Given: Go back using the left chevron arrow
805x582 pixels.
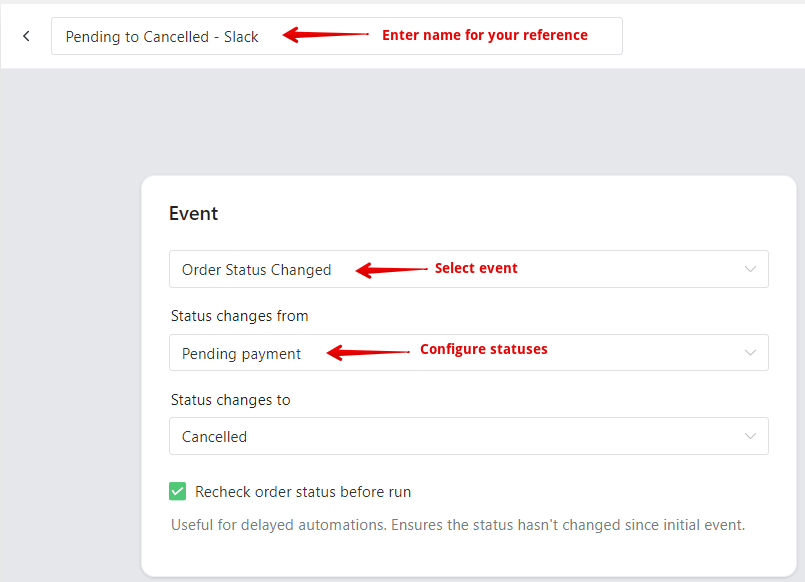Looking at the screenshot, I should tap(26, 36).
